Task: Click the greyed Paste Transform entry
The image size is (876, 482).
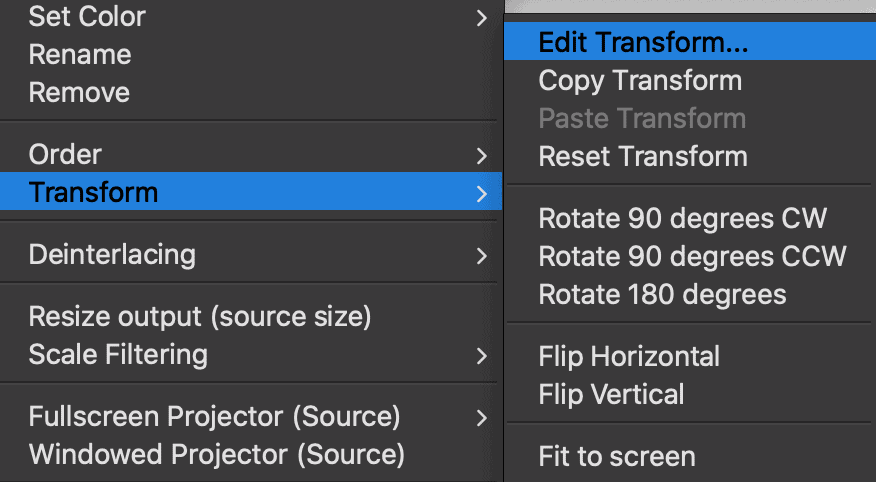Action: tap(642, 119)
